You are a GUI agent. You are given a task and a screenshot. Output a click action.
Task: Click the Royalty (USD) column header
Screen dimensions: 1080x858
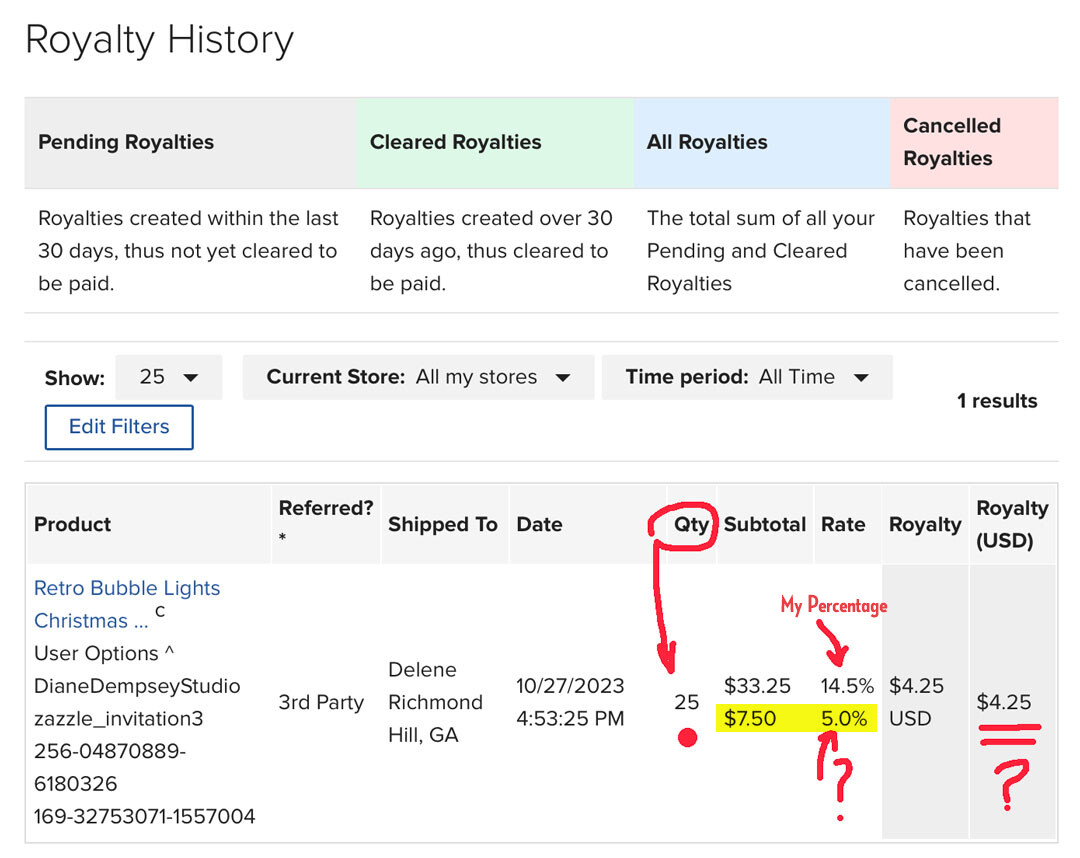tap(1012, 524)
